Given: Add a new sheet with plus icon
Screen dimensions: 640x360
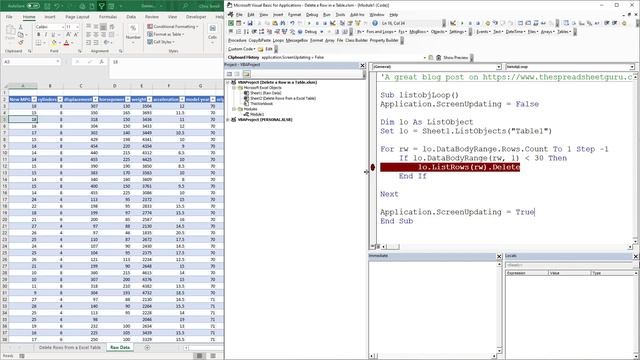Looking at the screenshot, I should point(147,347).
